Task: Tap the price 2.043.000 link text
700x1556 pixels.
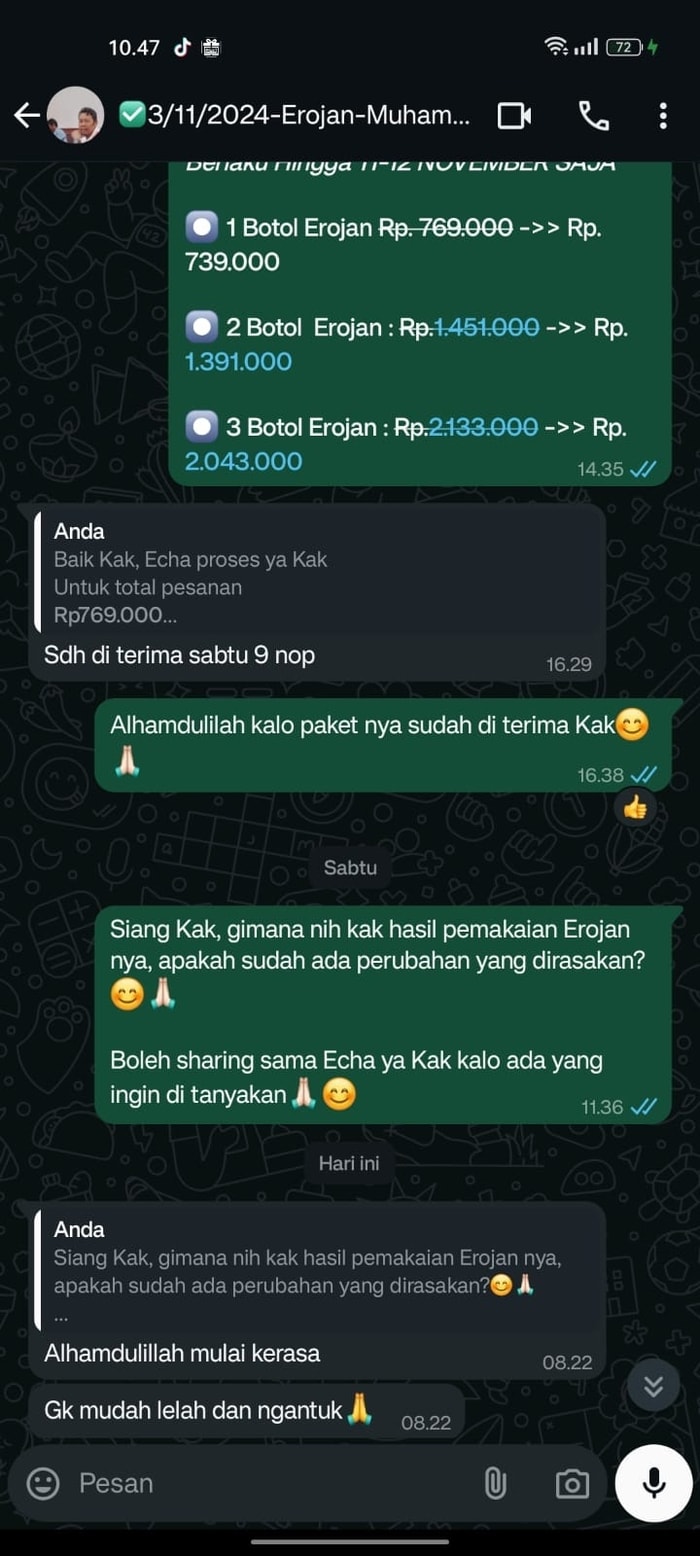Action: tap(243, 461)
